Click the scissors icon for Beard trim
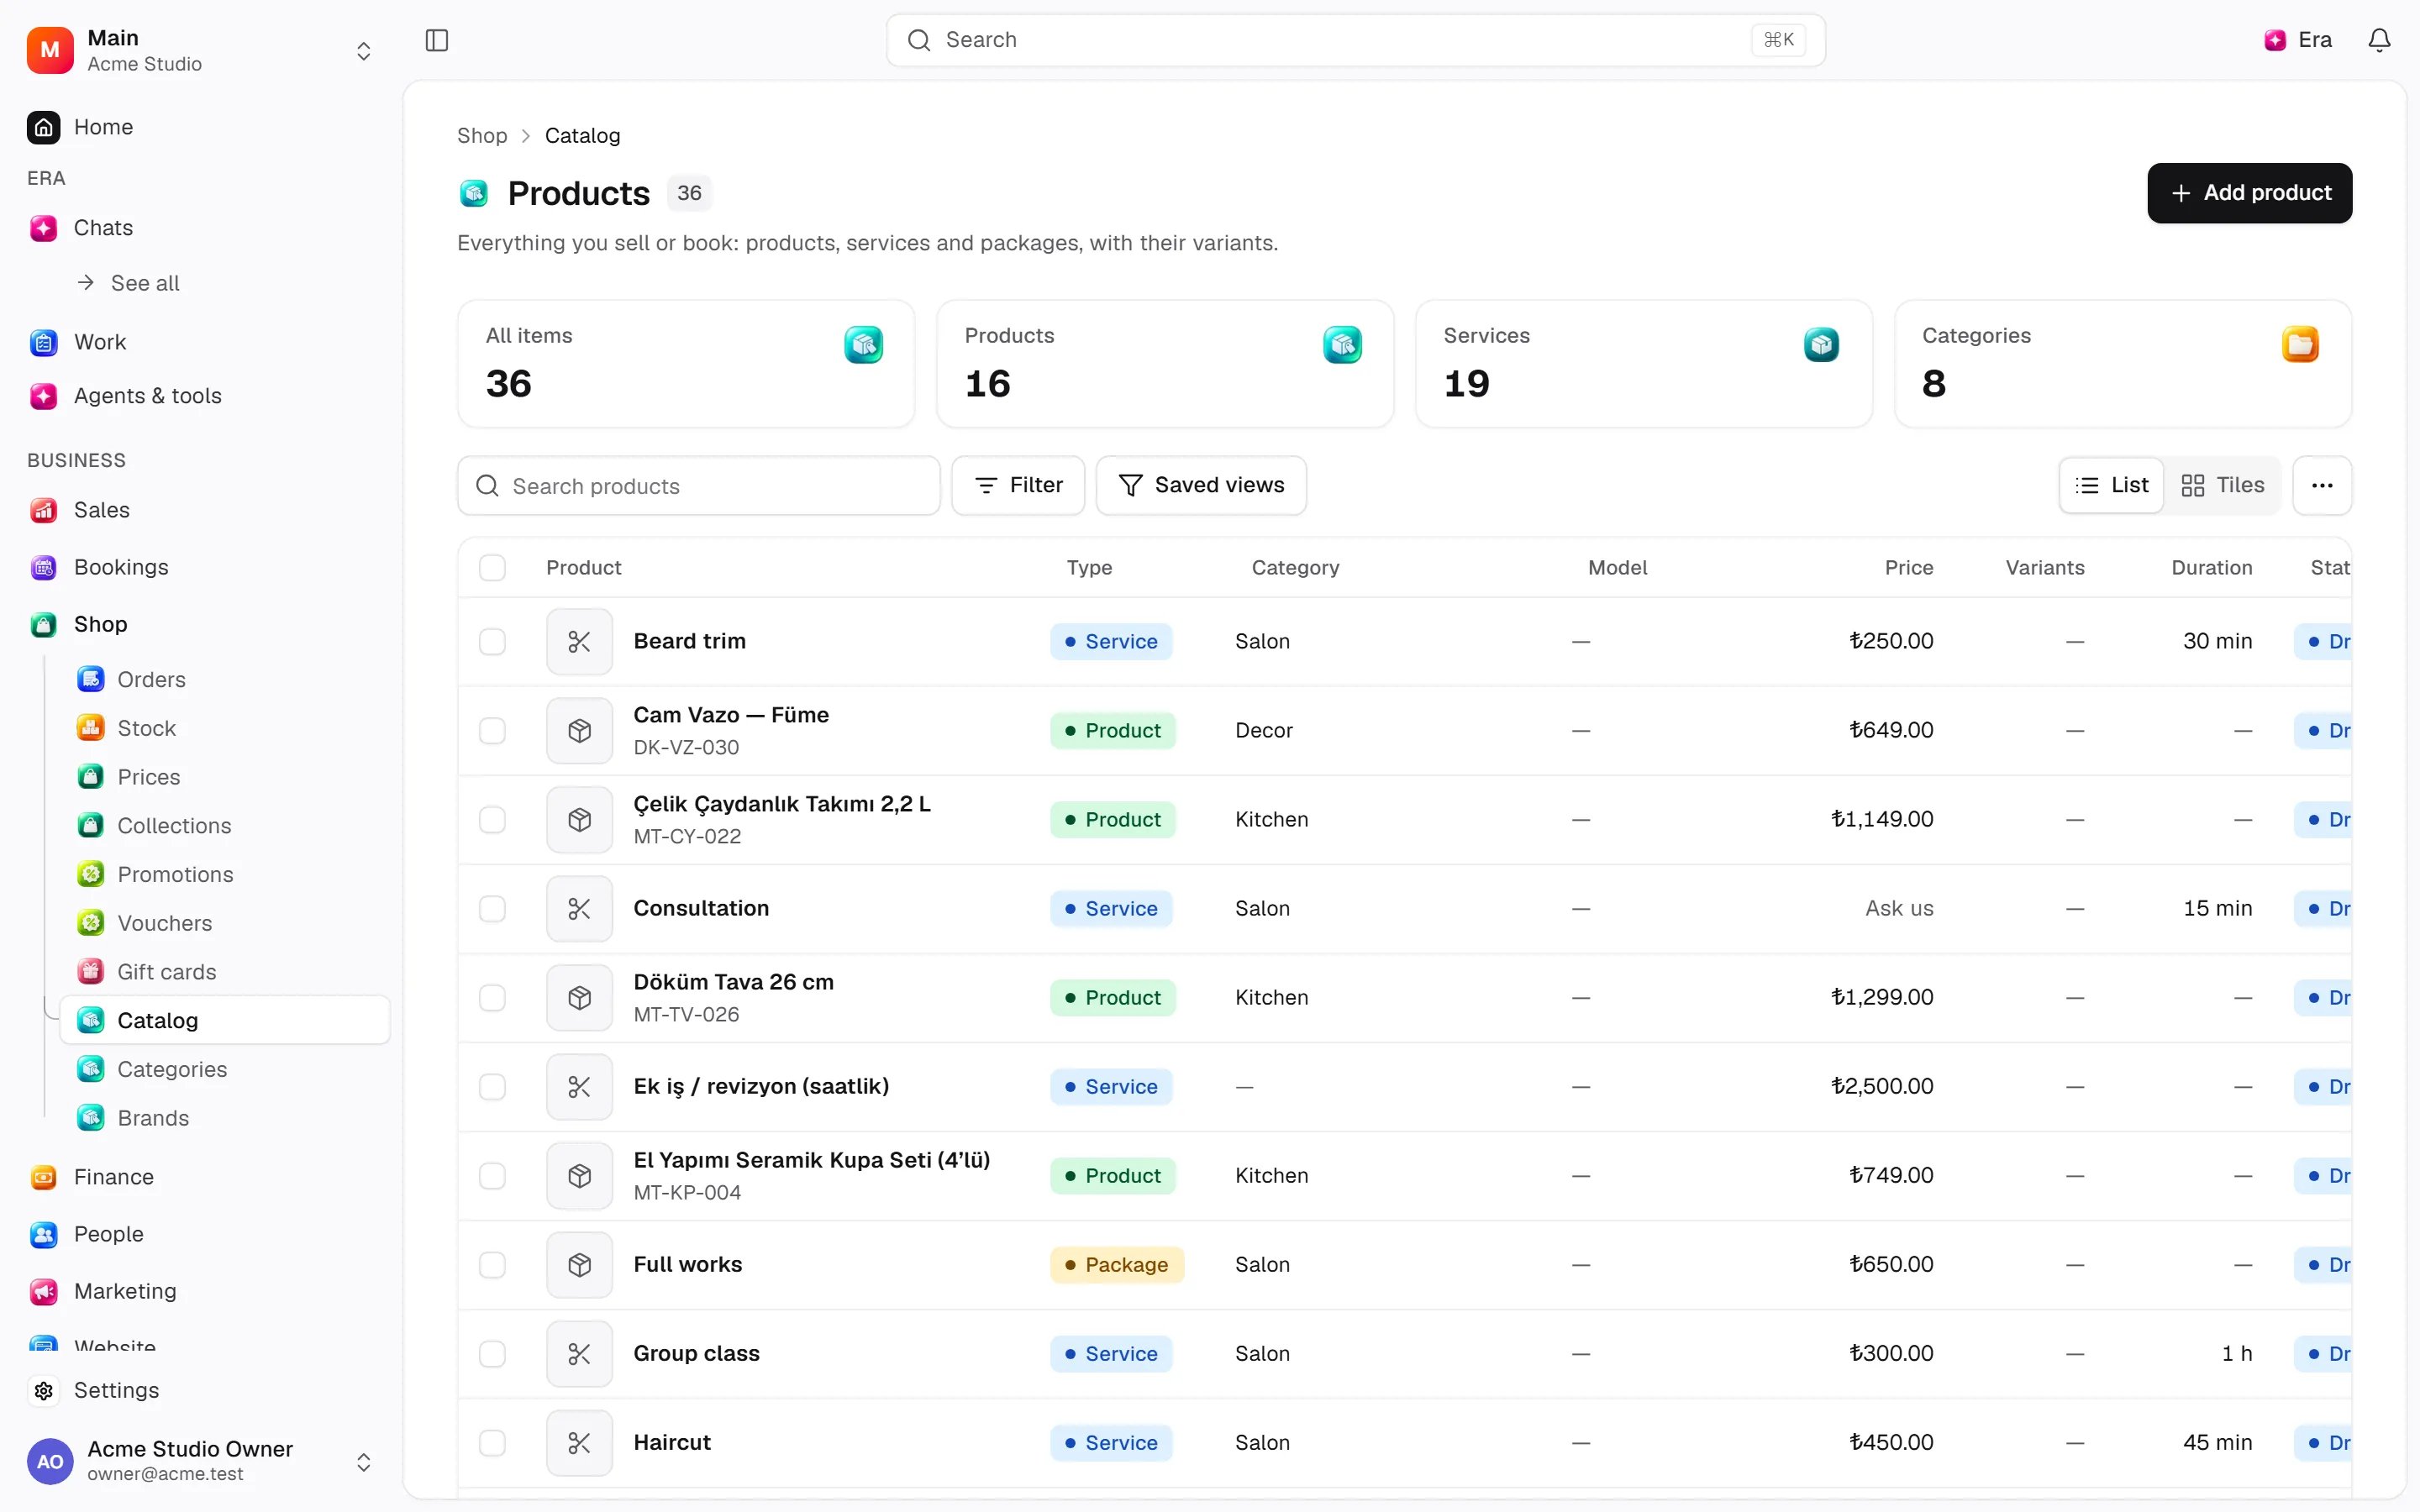This screenshot has width=2420, height=1512. 579,642
